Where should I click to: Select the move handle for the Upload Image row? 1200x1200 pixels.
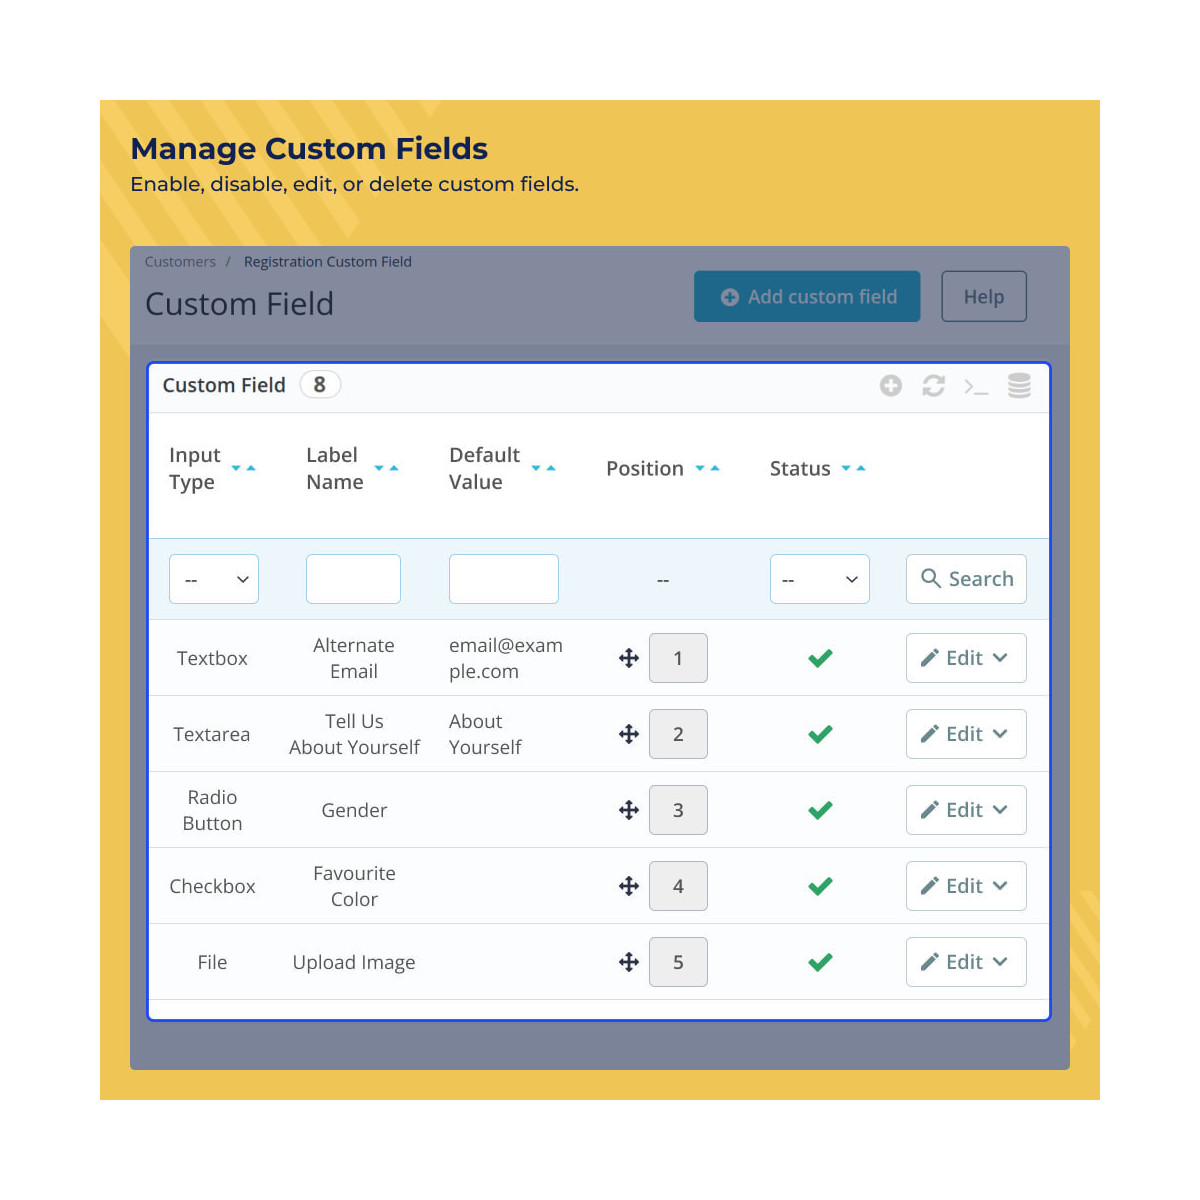point(628,961)
